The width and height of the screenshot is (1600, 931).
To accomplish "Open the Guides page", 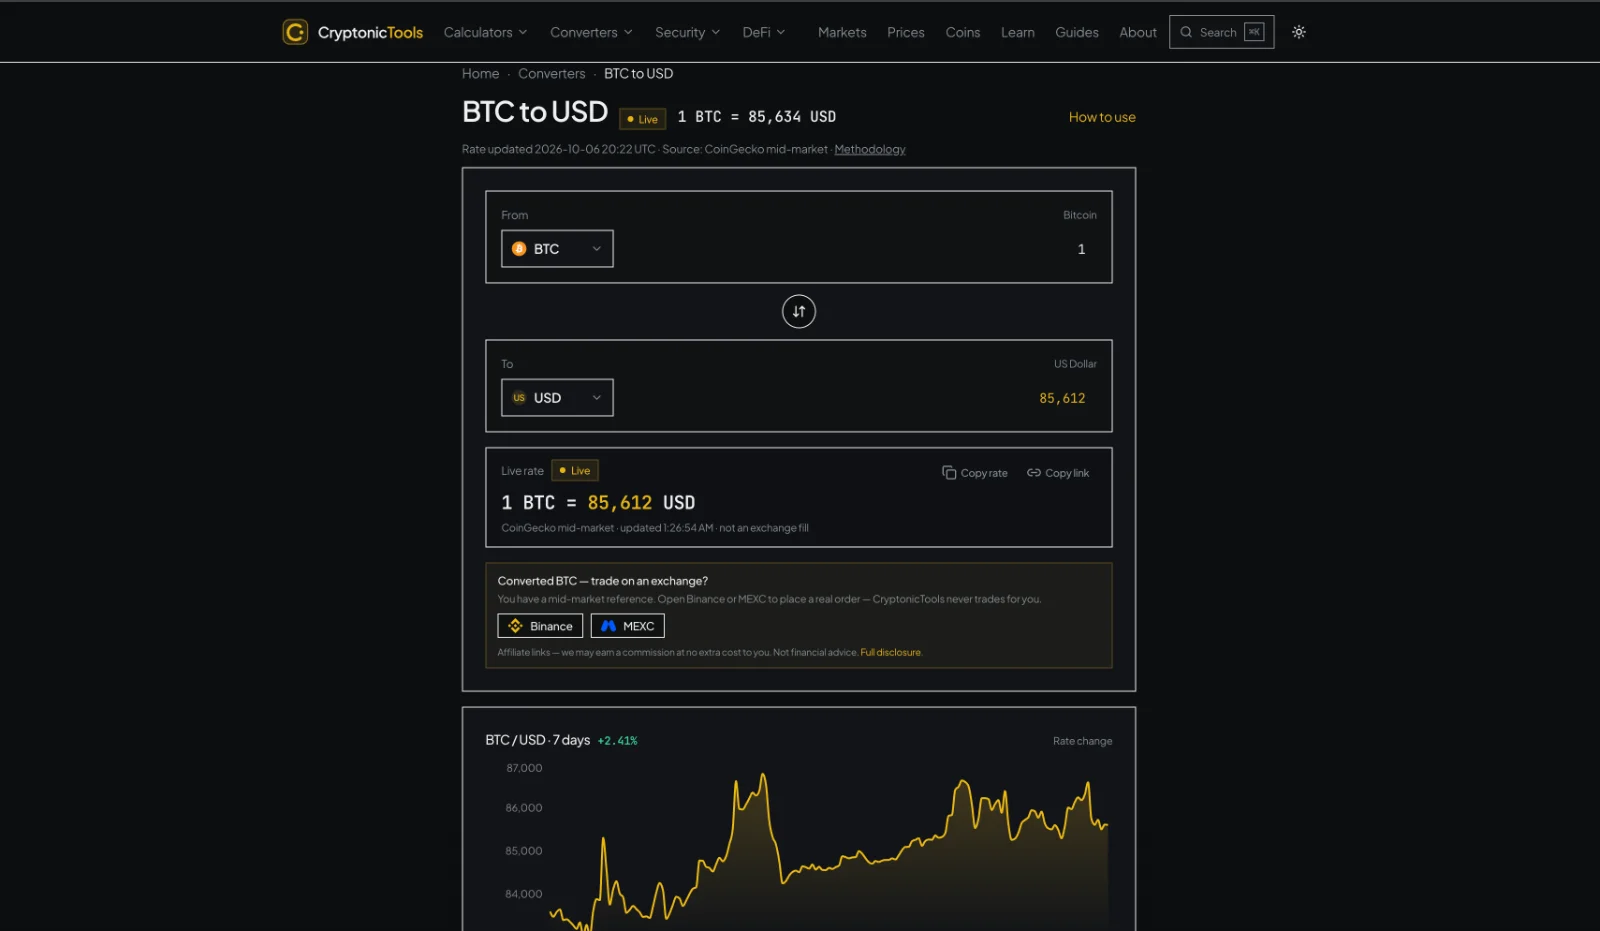I will pos(1077,32).
